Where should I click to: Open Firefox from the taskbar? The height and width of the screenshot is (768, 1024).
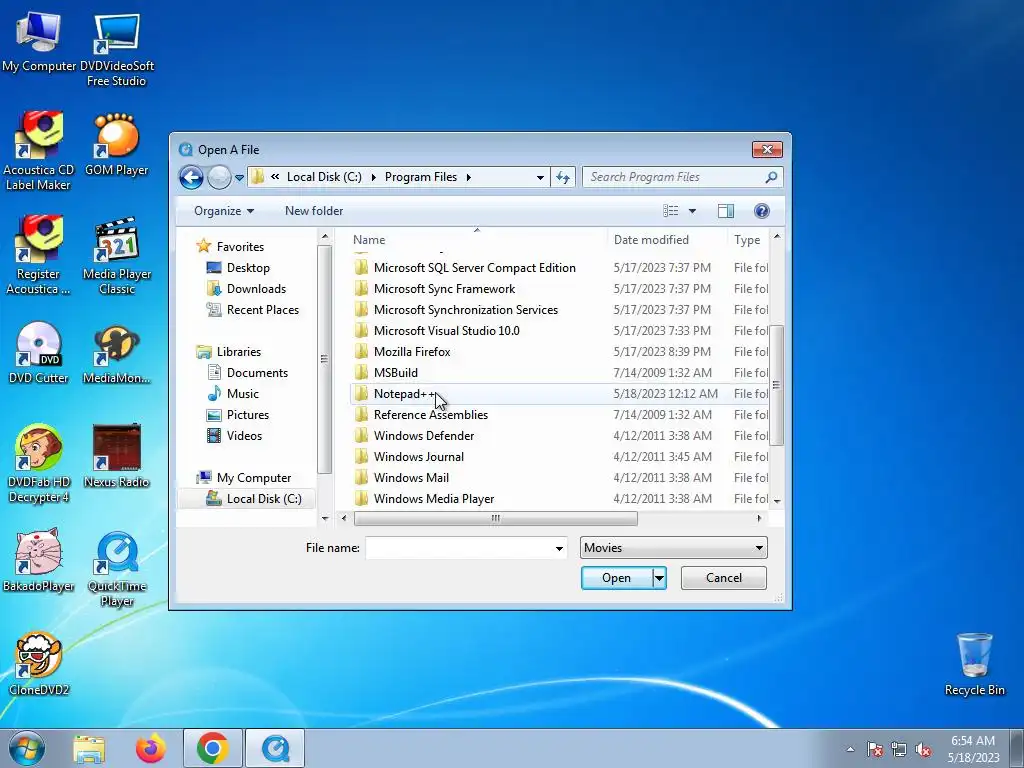(x=151, y=748)
